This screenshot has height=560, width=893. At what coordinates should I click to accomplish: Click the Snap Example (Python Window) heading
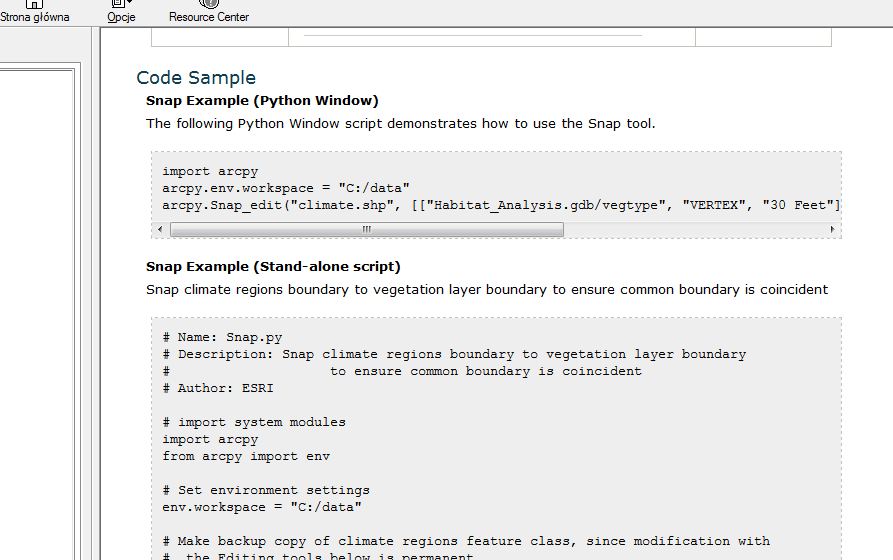[x=262, y=101]
